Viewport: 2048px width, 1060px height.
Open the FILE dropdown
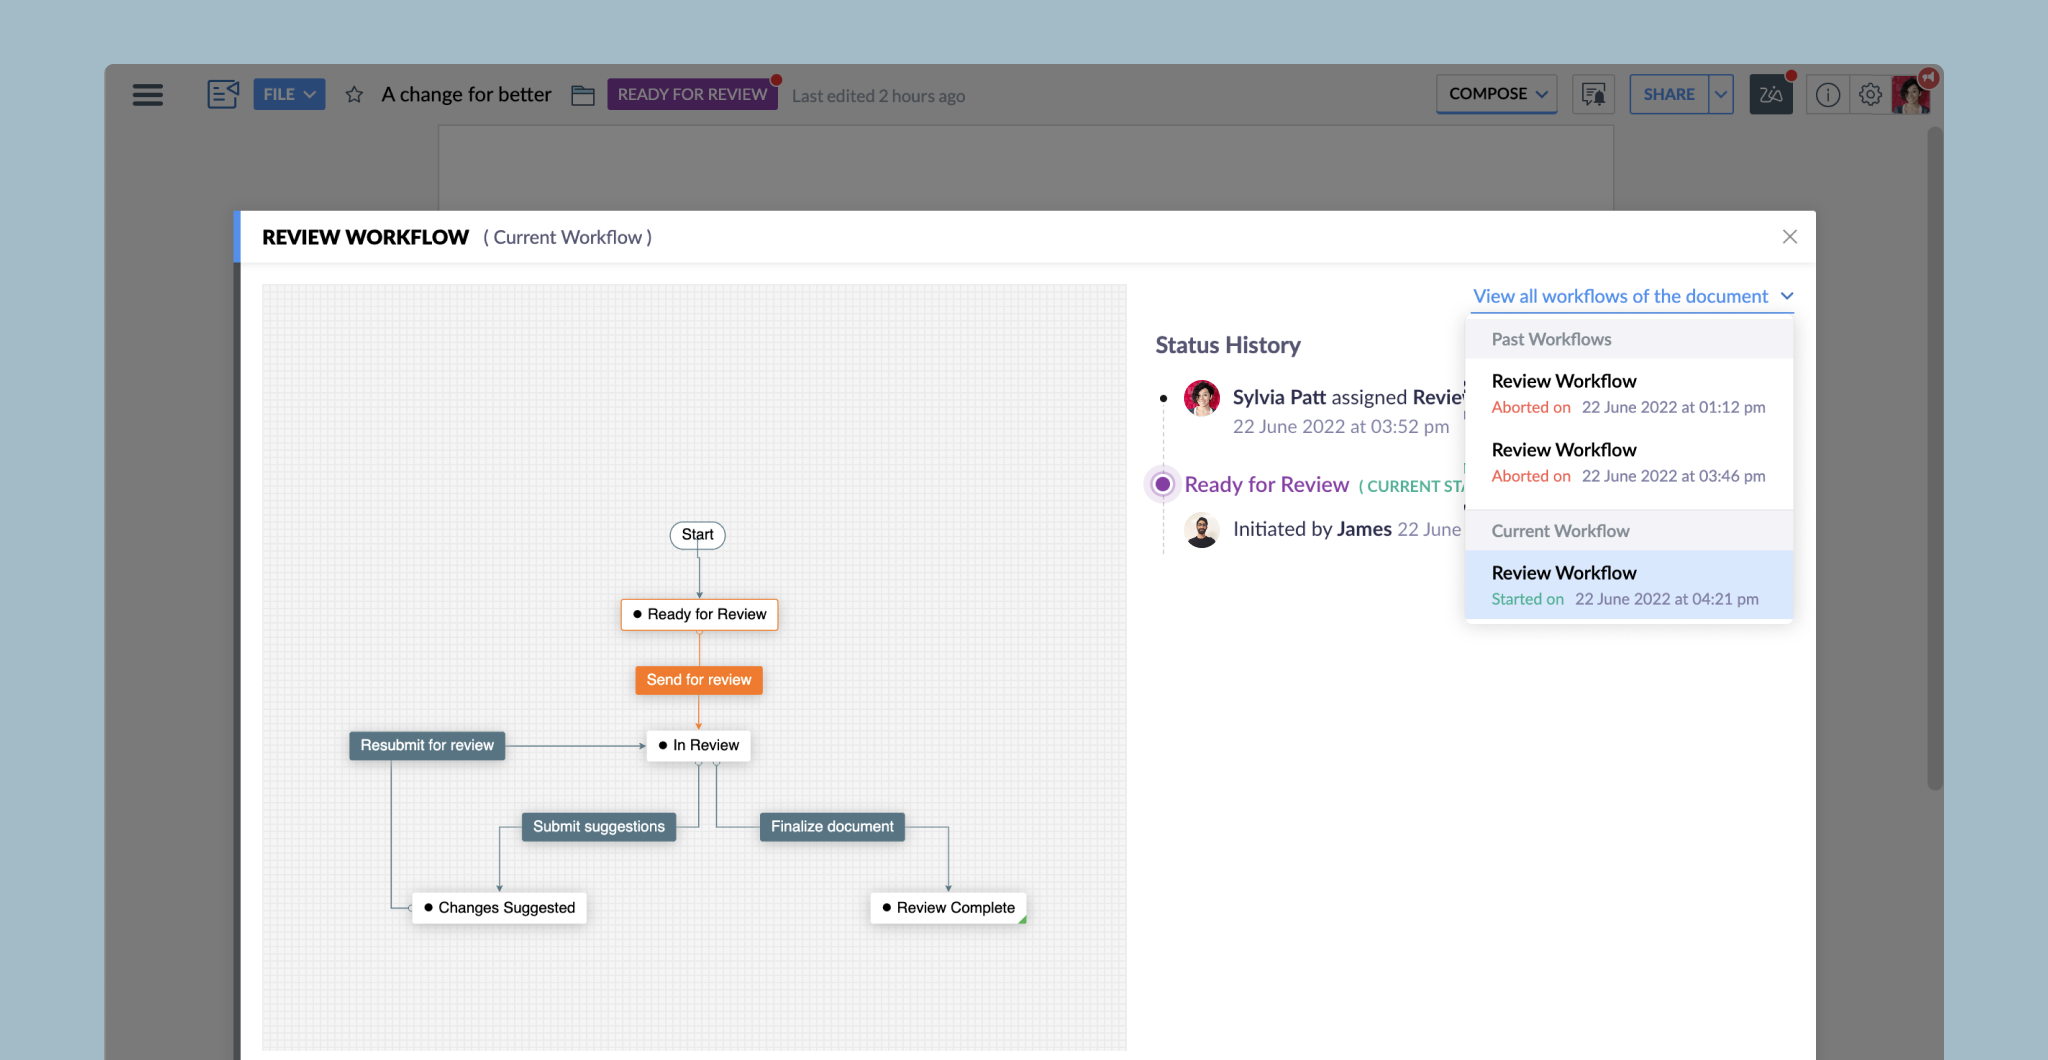tap(289, 93)
